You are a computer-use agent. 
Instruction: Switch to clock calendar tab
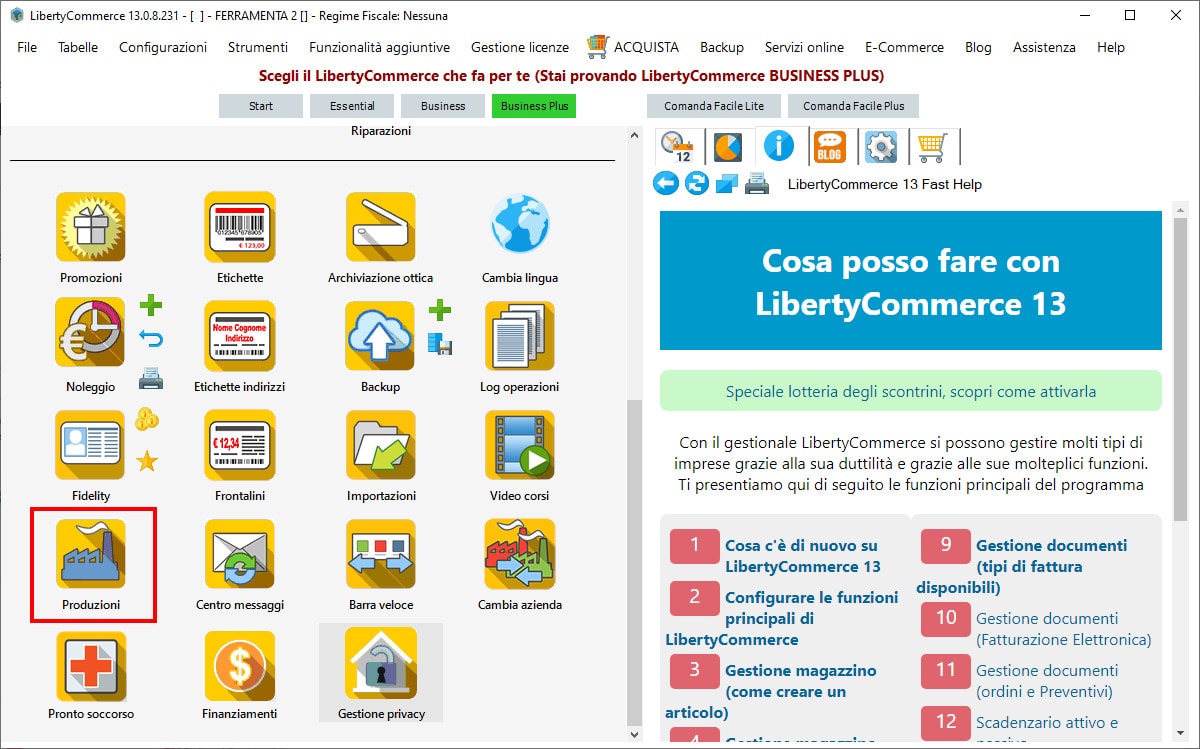tap(678, 147)
